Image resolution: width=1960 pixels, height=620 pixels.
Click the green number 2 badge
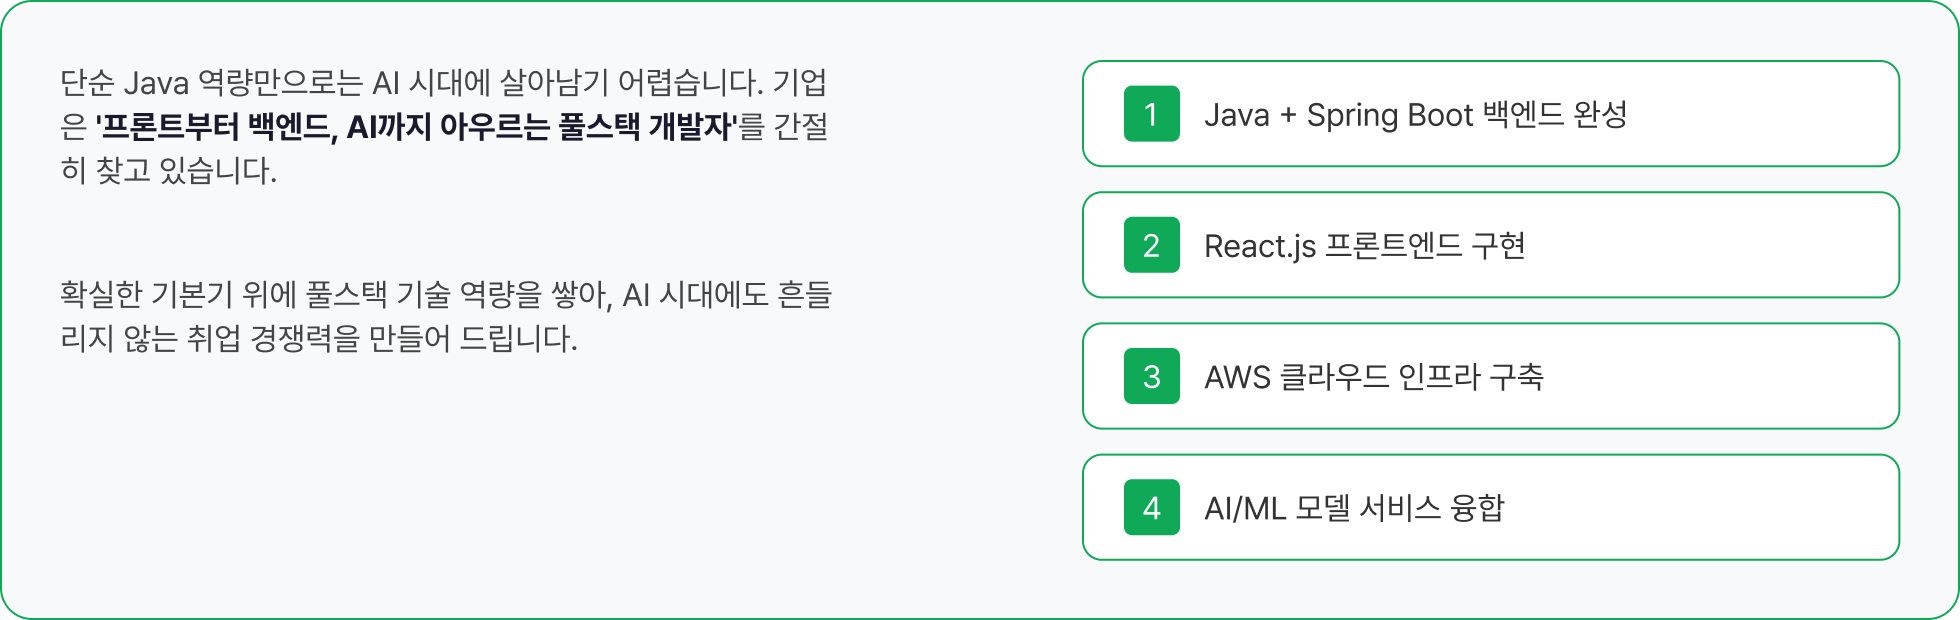(x=1151, y=245)
